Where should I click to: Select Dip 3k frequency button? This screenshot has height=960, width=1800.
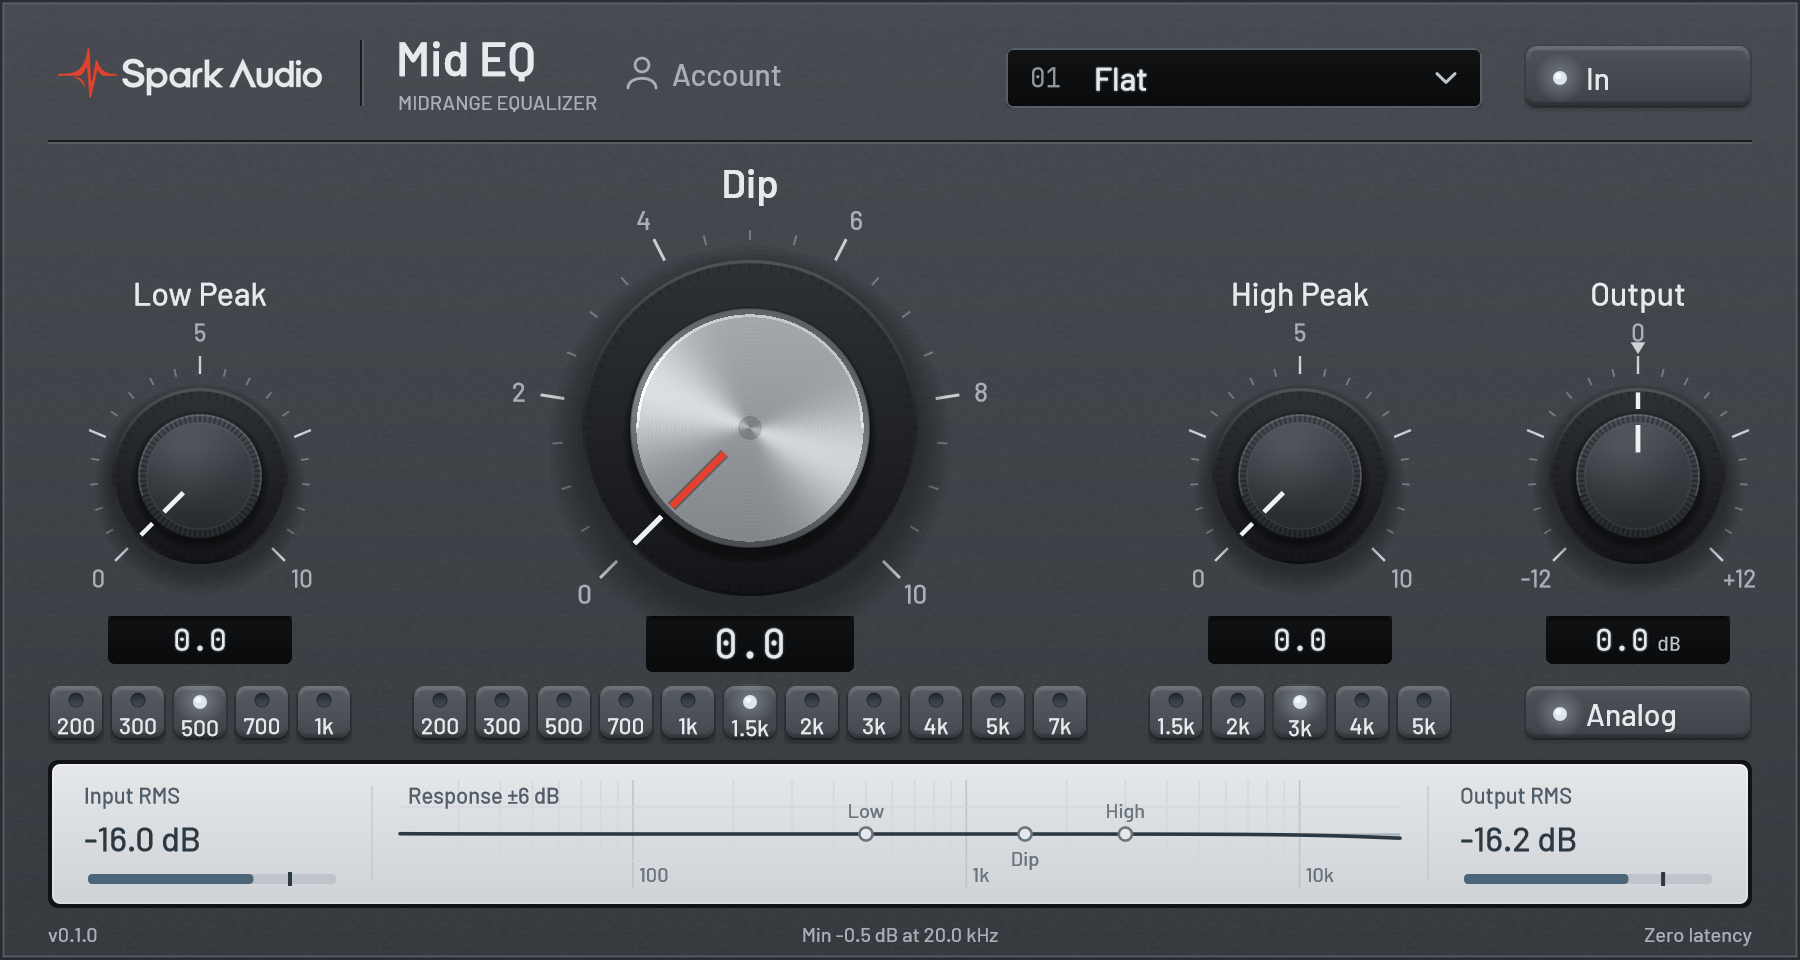(874, 714)
